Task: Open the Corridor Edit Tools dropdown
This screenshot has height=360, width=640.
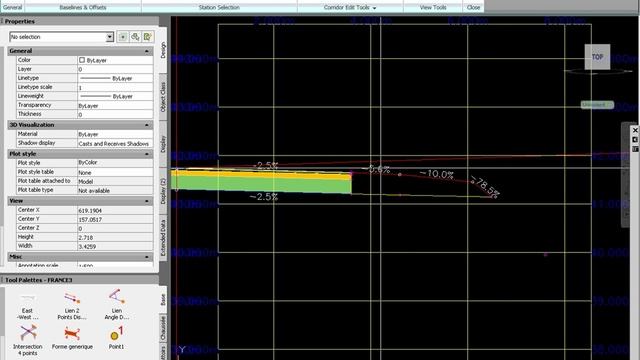Action: (350, 7)
